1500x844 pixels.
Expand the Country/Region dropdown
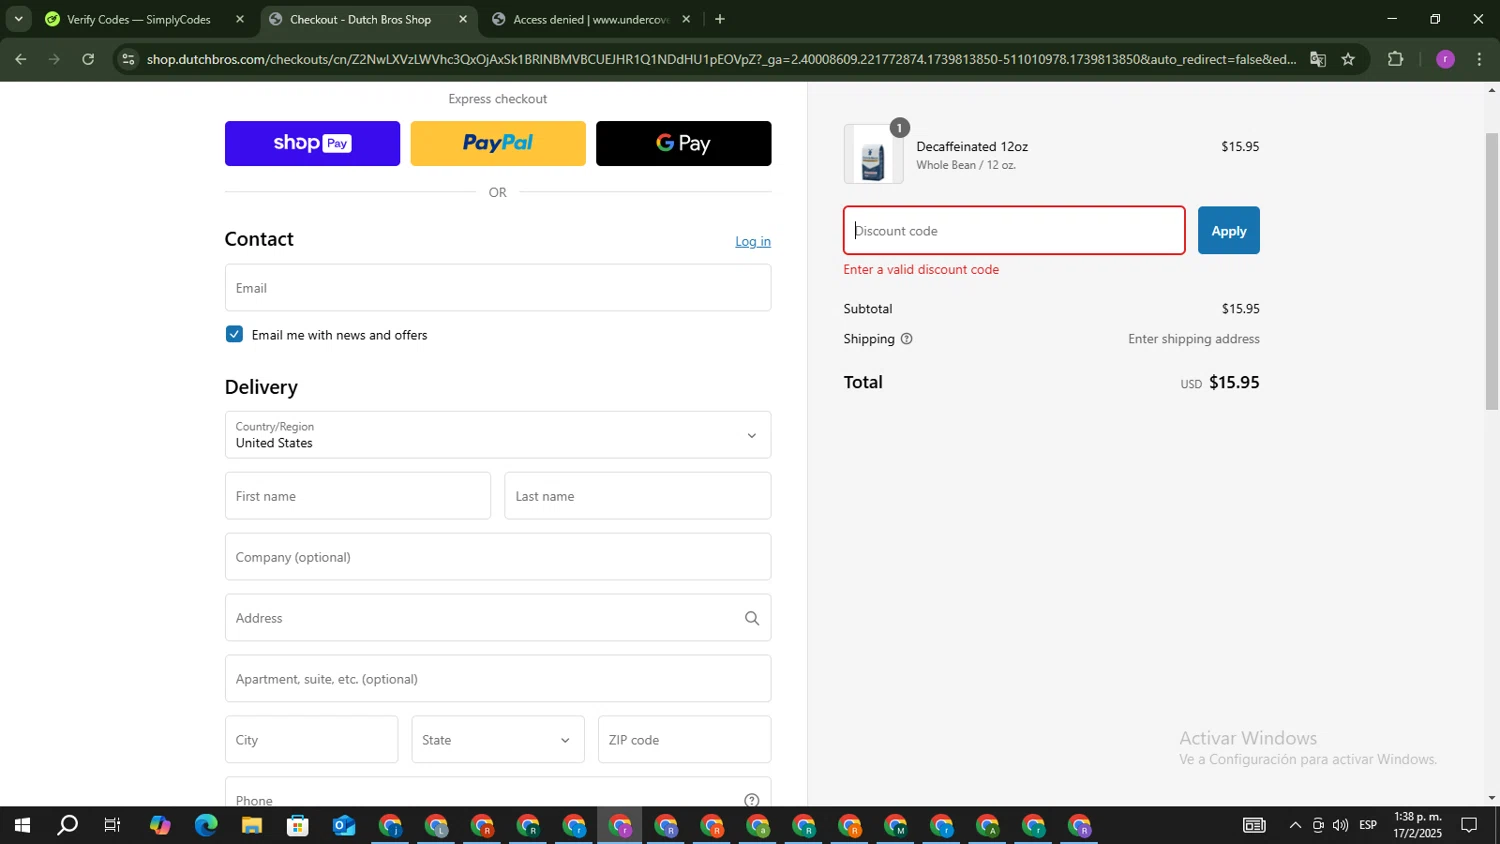pyautogui.click(x=498, y=435)
